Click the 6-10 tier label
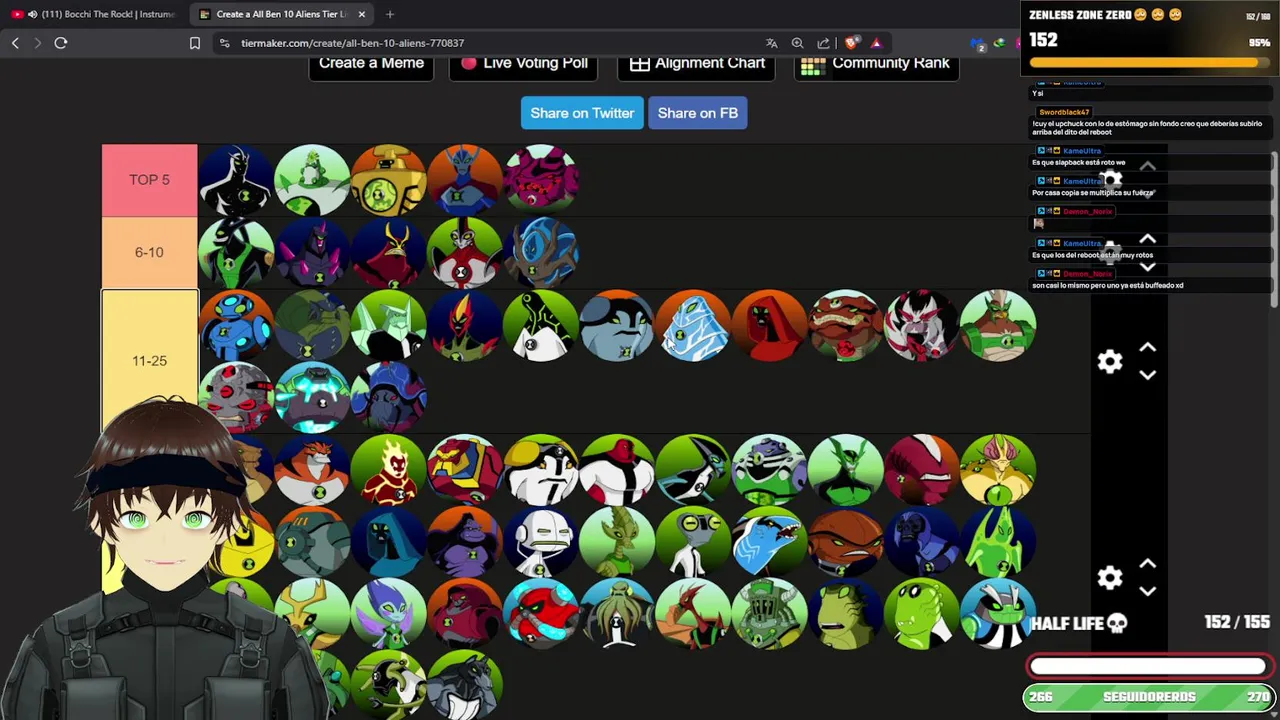Image resolution: width=1280 pixels, height=720 pixels. click(x=149, y=252)
